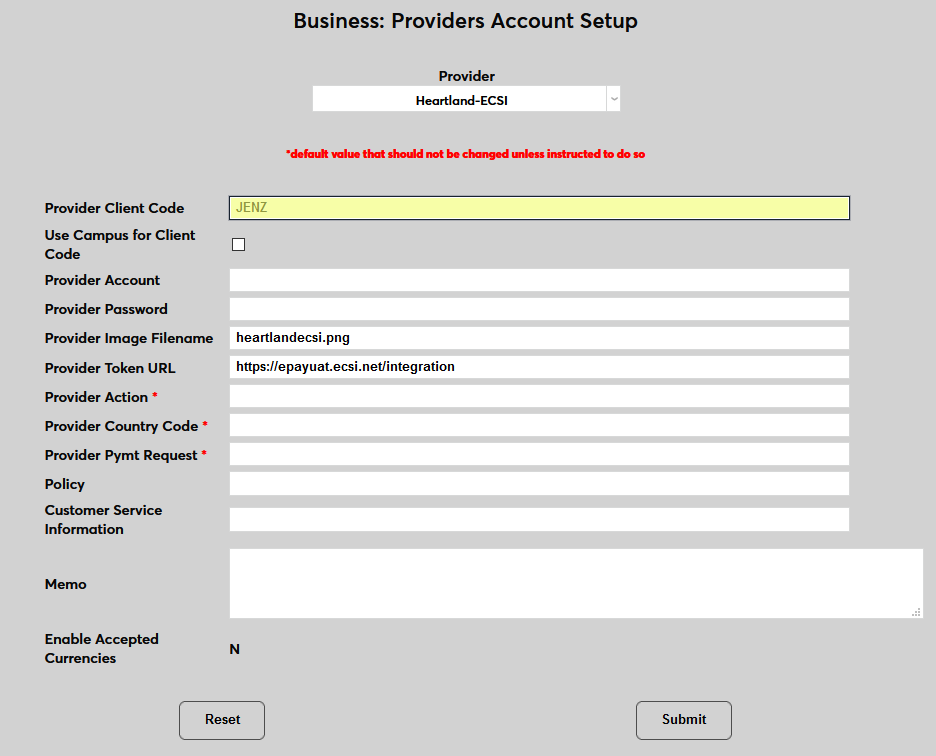The width and height of the screenshot is (936, 756).
Task: Click the Provider Country Code field
Action: [539, 425]
